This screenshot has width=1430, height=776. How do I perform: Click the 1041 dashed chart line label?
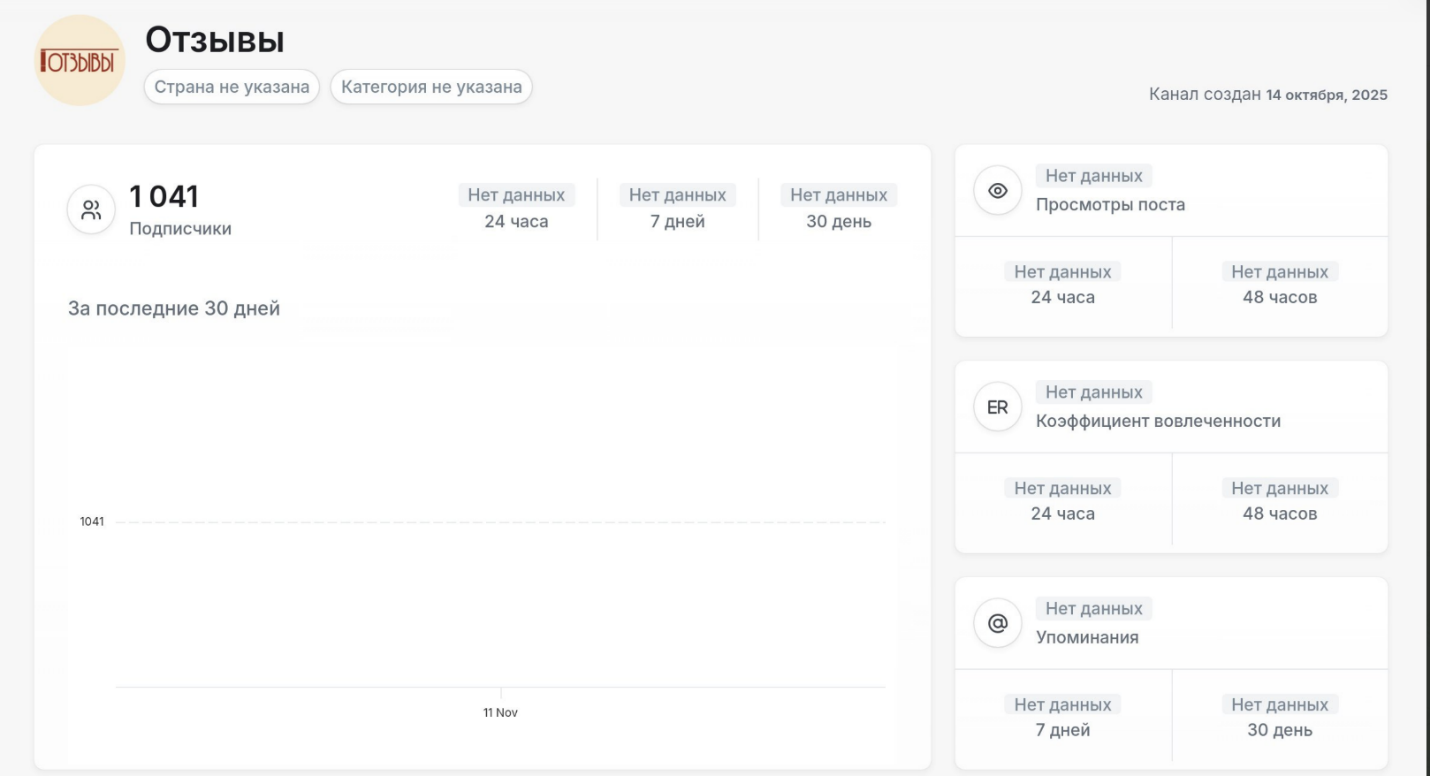coord(92,522)
